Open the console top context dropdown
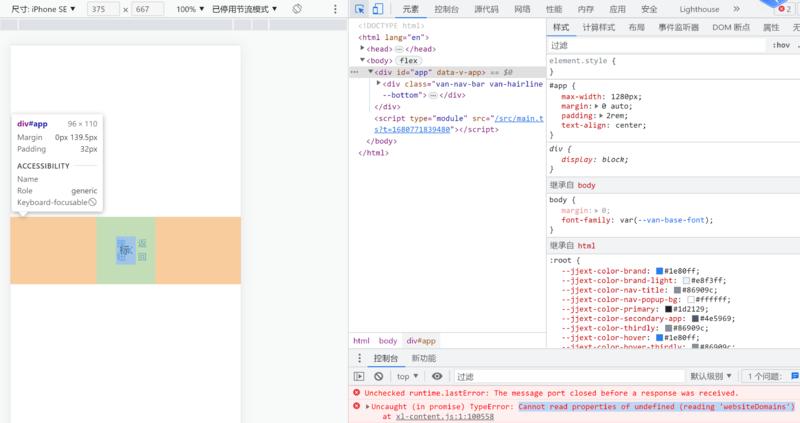800x423 pixels. click(x=407, y=376)
